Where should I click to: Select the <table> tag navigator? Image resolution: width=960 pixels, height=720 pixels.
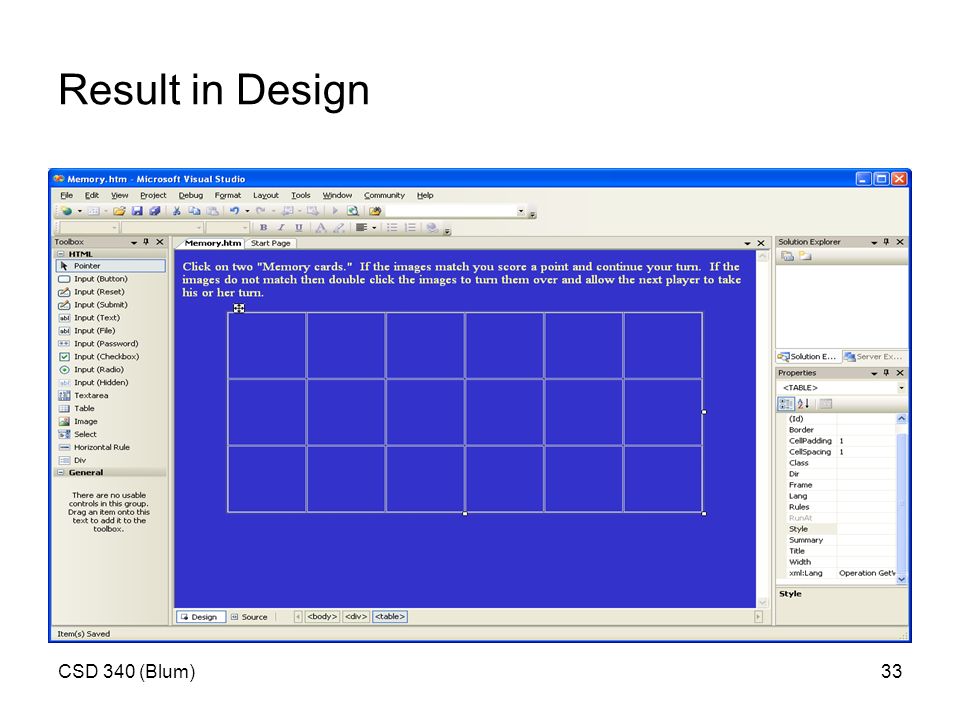pyautogui.click(x=390, y=617)
